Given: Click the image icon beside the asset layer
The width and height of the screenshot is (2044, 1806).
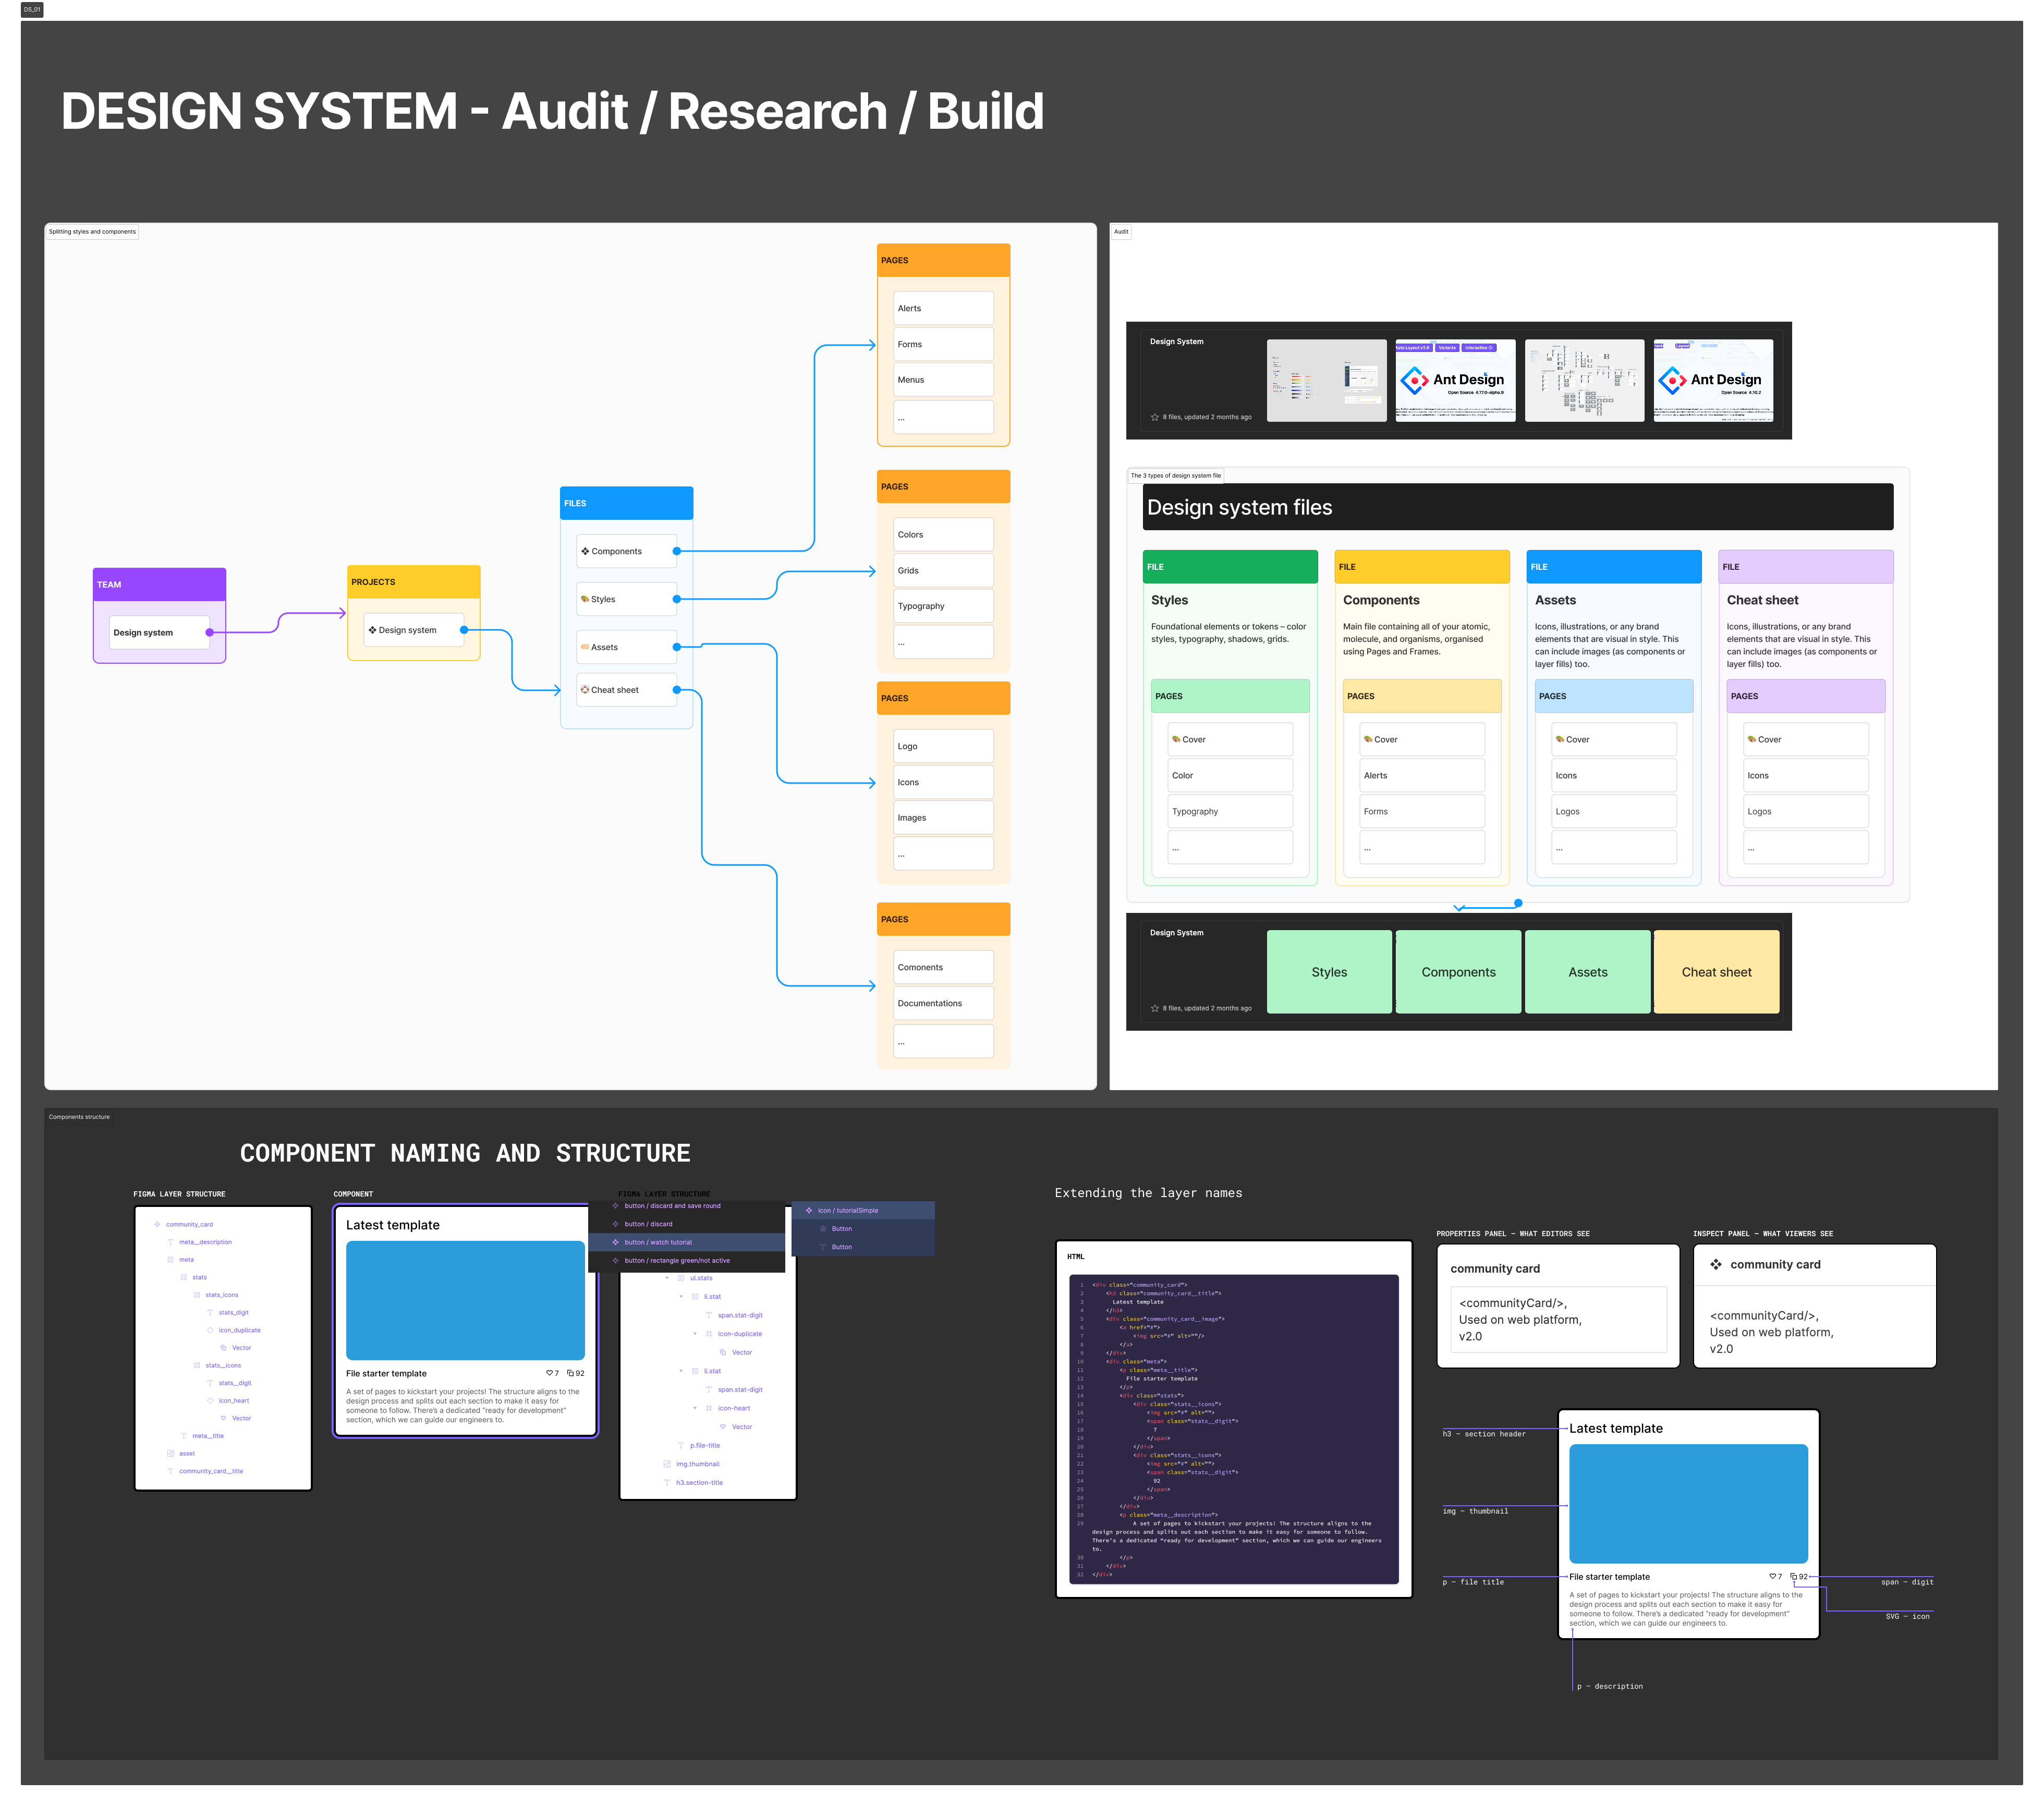Looking at the screenshot, I should coord(170,1453).
